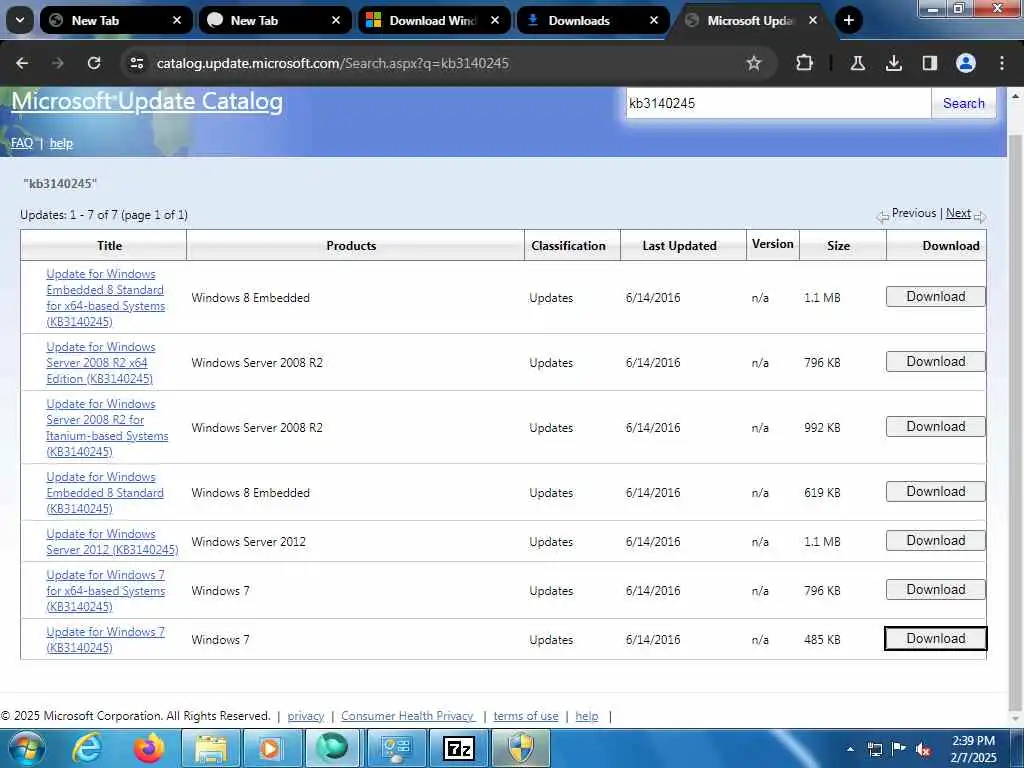Image resolution: width=1024 pixels, height=768 pixels.
Task: Open Consumer Health Privacy link
Action: pyautogui.click(x=408, y=716)
